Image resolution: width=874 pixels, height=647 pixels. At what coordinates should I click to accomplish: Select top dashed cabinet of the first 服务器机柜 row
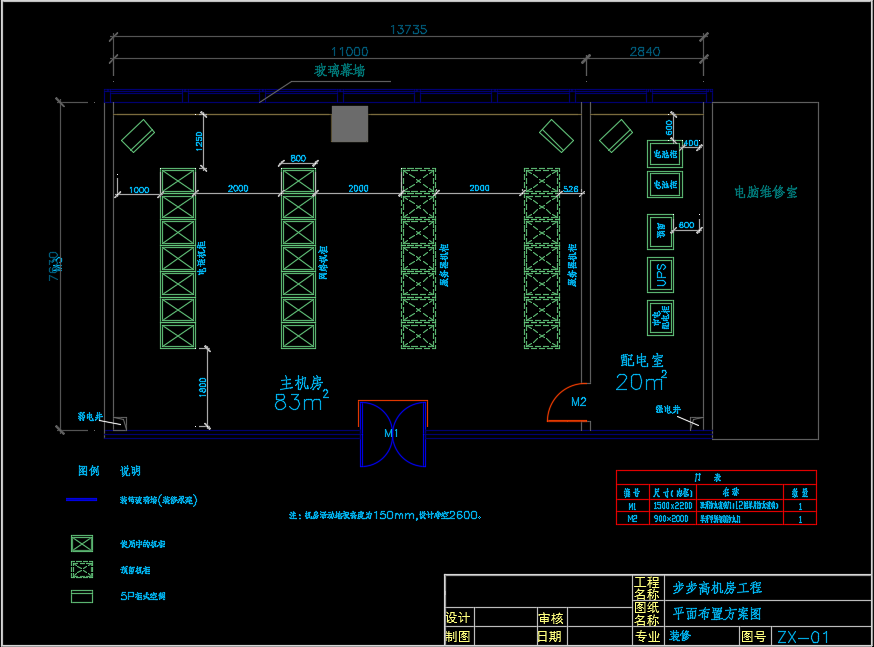[x=419, y=181]
